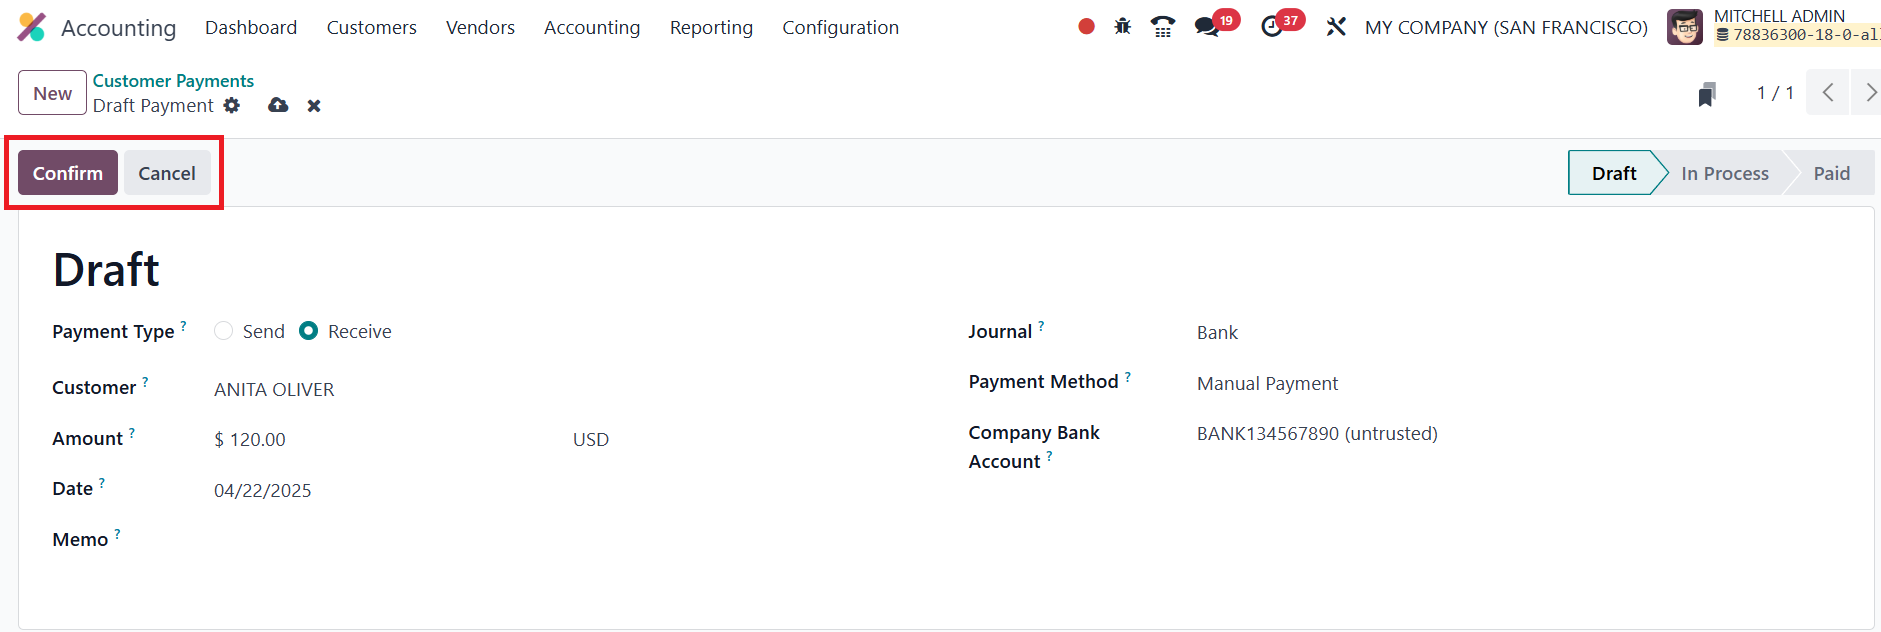Open the Accounting app home icon
This screenshot has width=1881, height=632.
pos(32,27)
